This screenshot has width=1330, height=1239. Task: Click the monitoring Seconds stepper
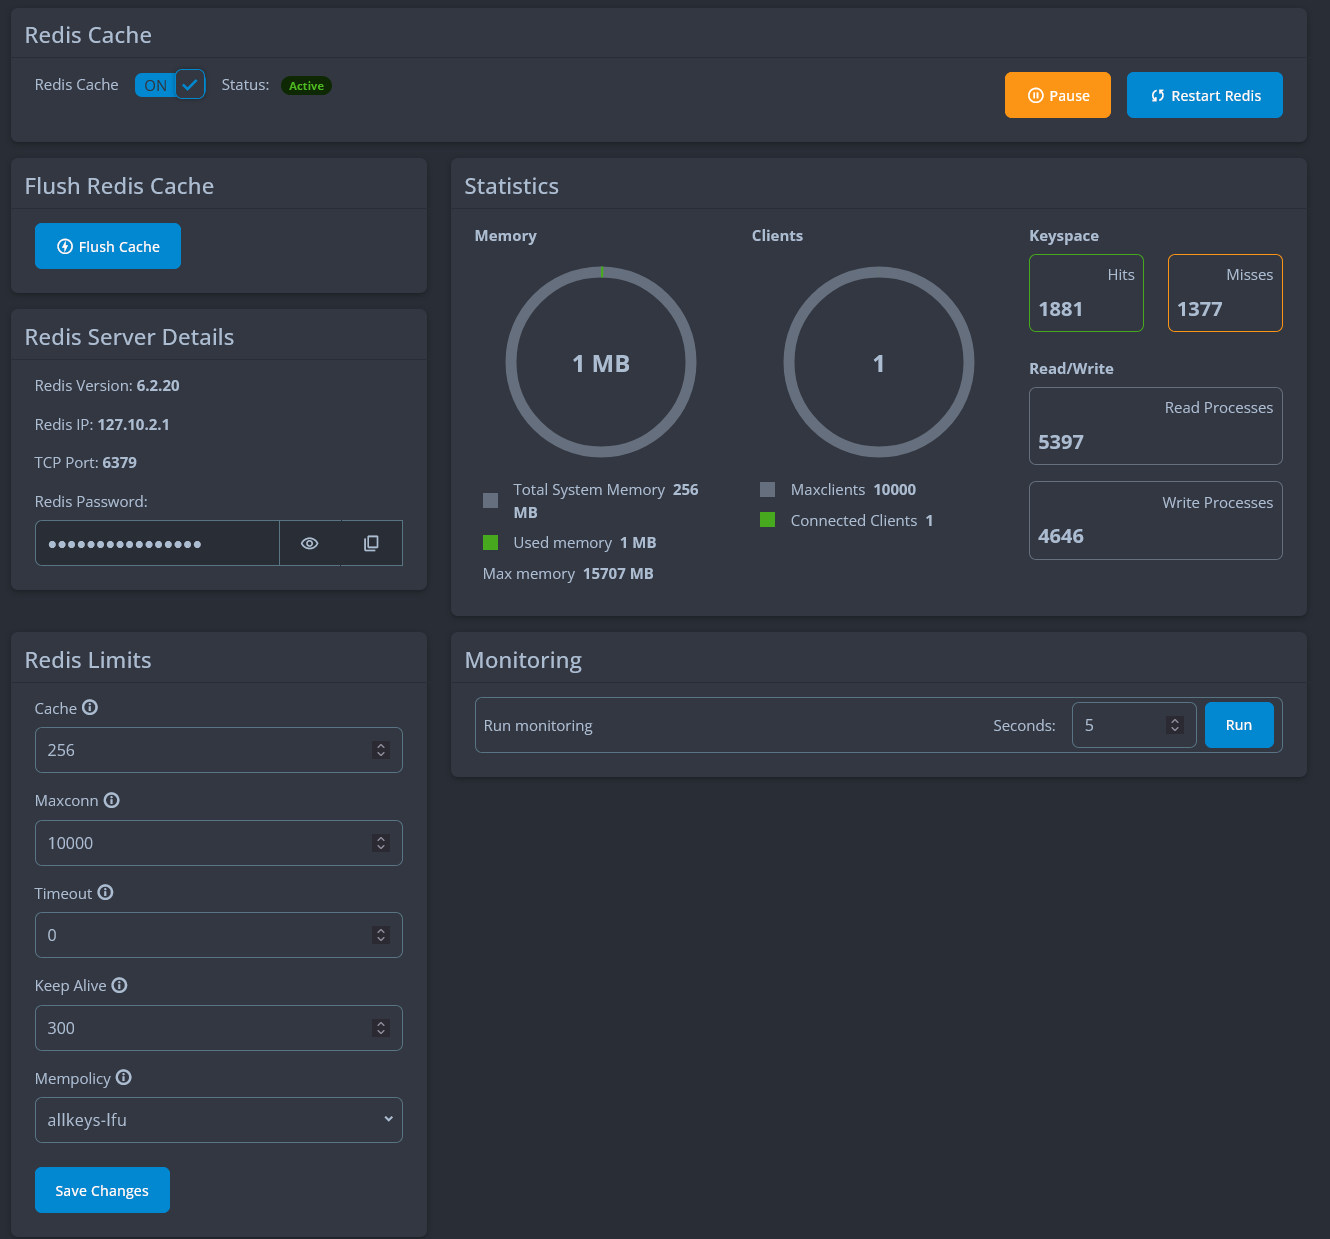(x=1175, y=725)
